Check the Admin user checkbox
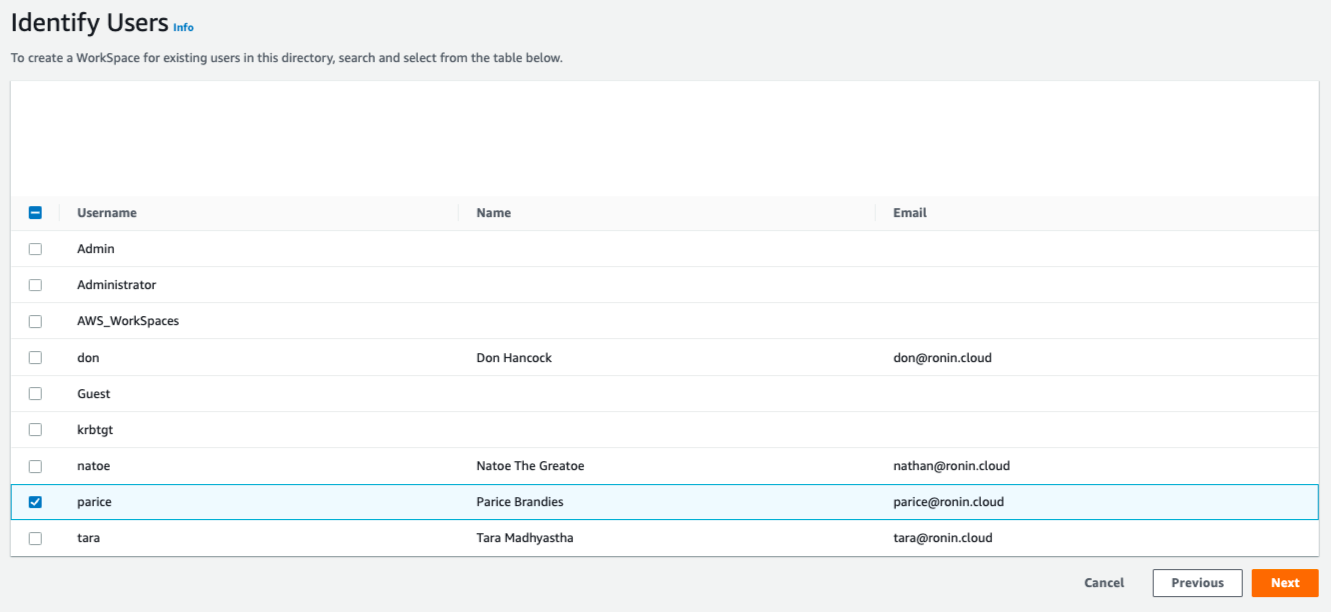Image resolution: width=1331 pixels, height=612 pixels. click(35, 249)
